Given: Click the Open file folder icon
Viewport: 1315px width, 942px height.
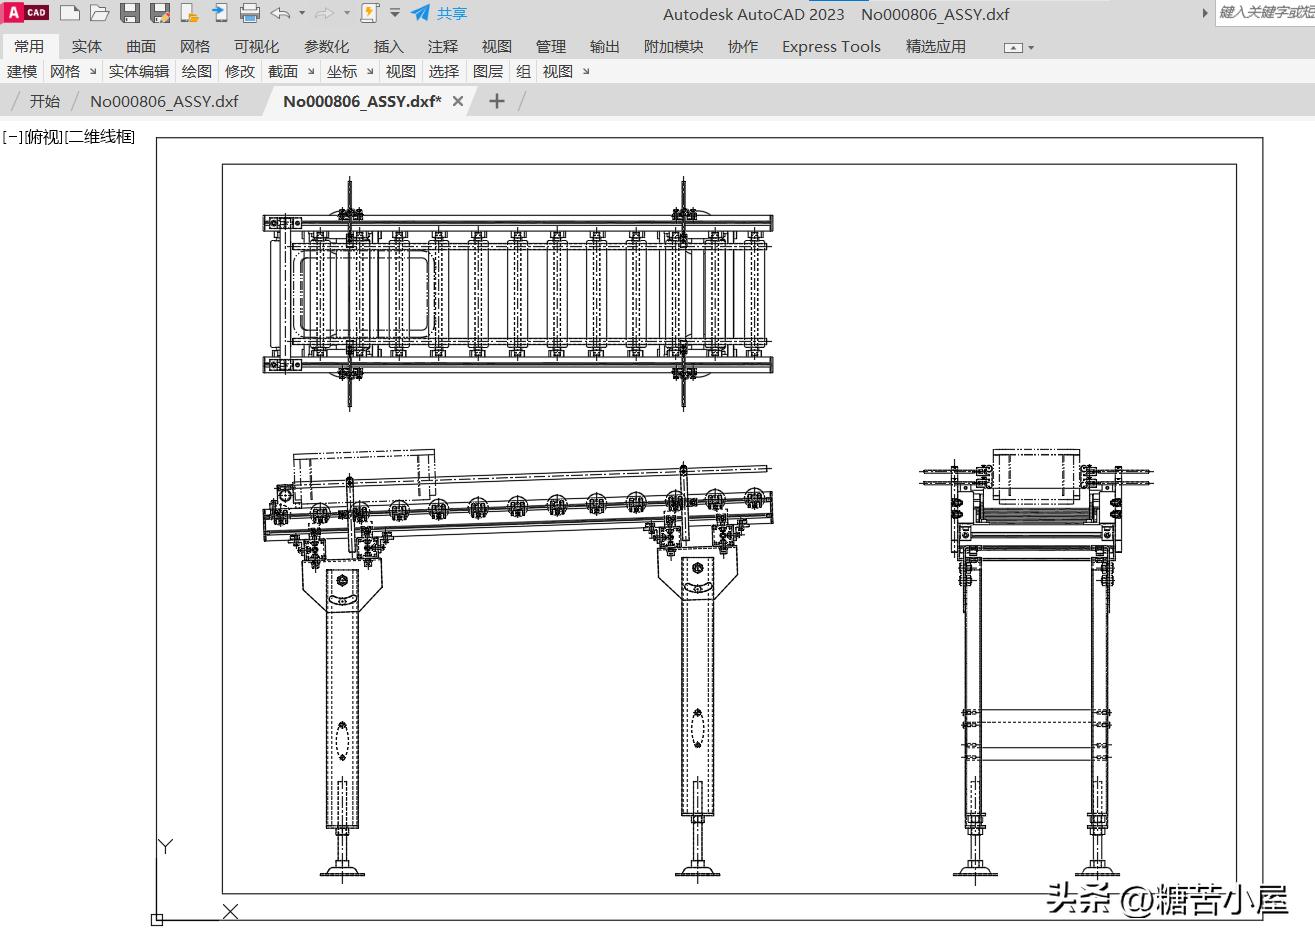Looking at the screenshot, I should (x=99, y=13).
